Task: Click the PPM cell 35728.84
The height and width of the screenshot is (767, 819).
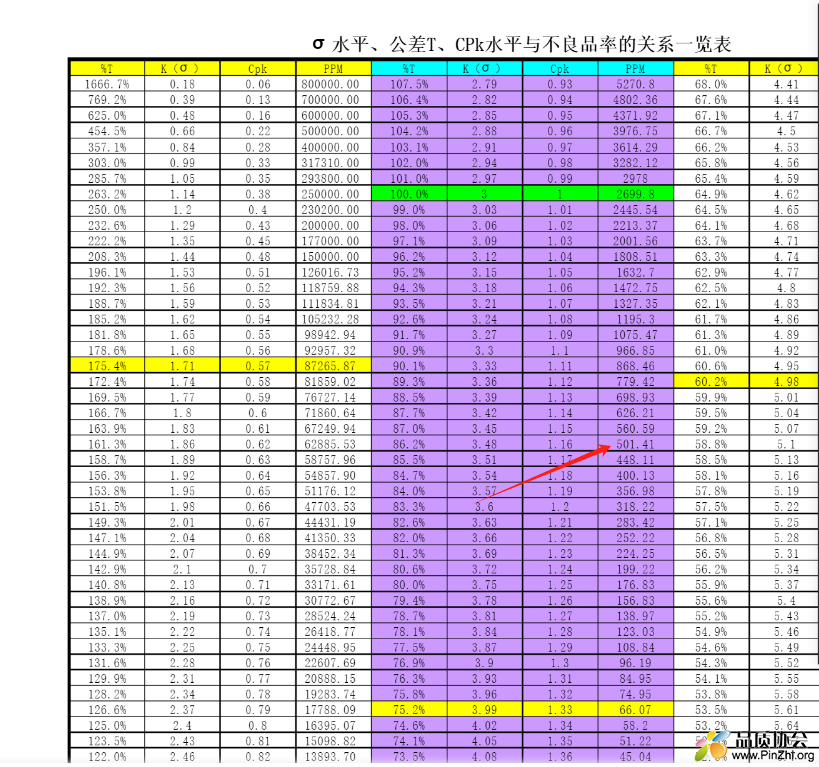Action: click(x=333, y=569)
